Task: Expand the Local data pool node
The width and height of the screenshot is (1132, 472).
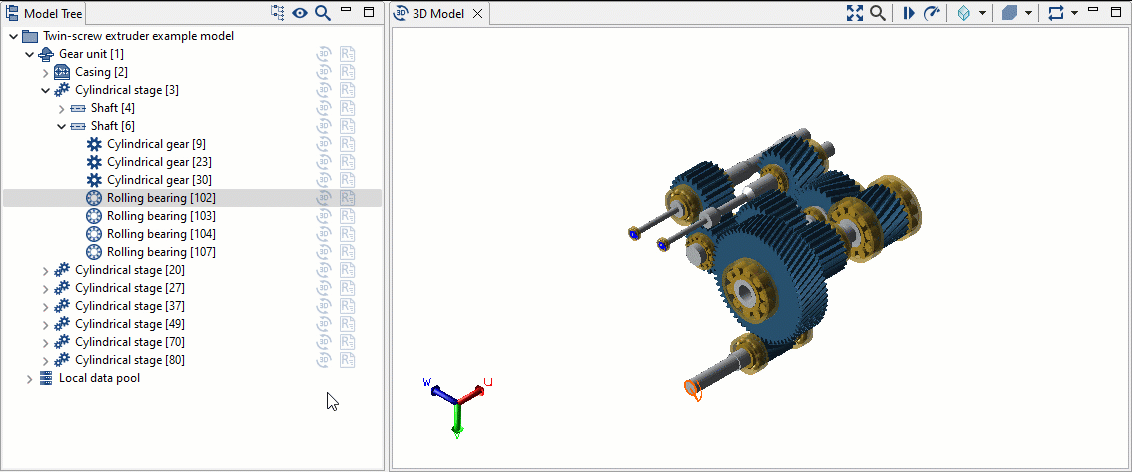Action: pyautogui.click(x=30, y=379)
